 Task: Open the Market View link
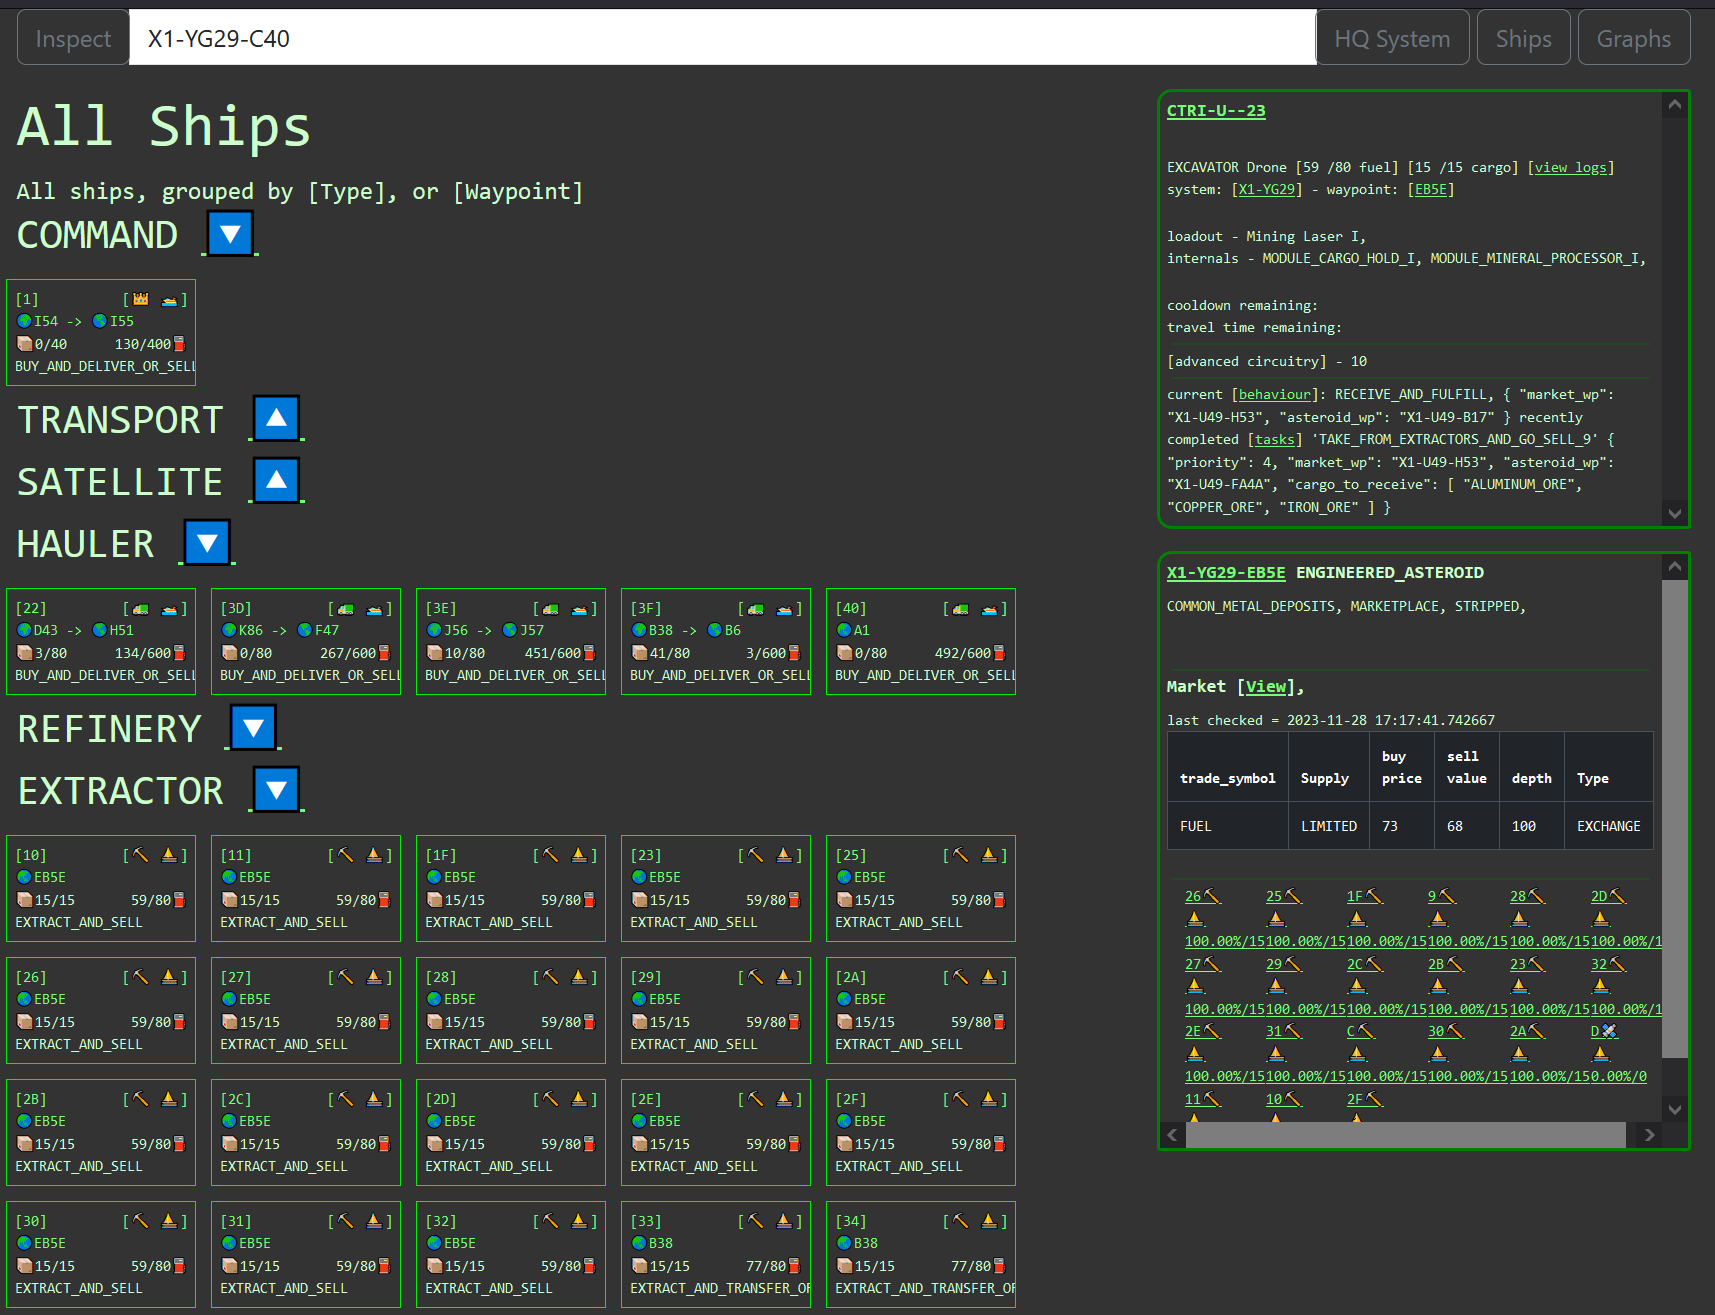coord(1265,687)
